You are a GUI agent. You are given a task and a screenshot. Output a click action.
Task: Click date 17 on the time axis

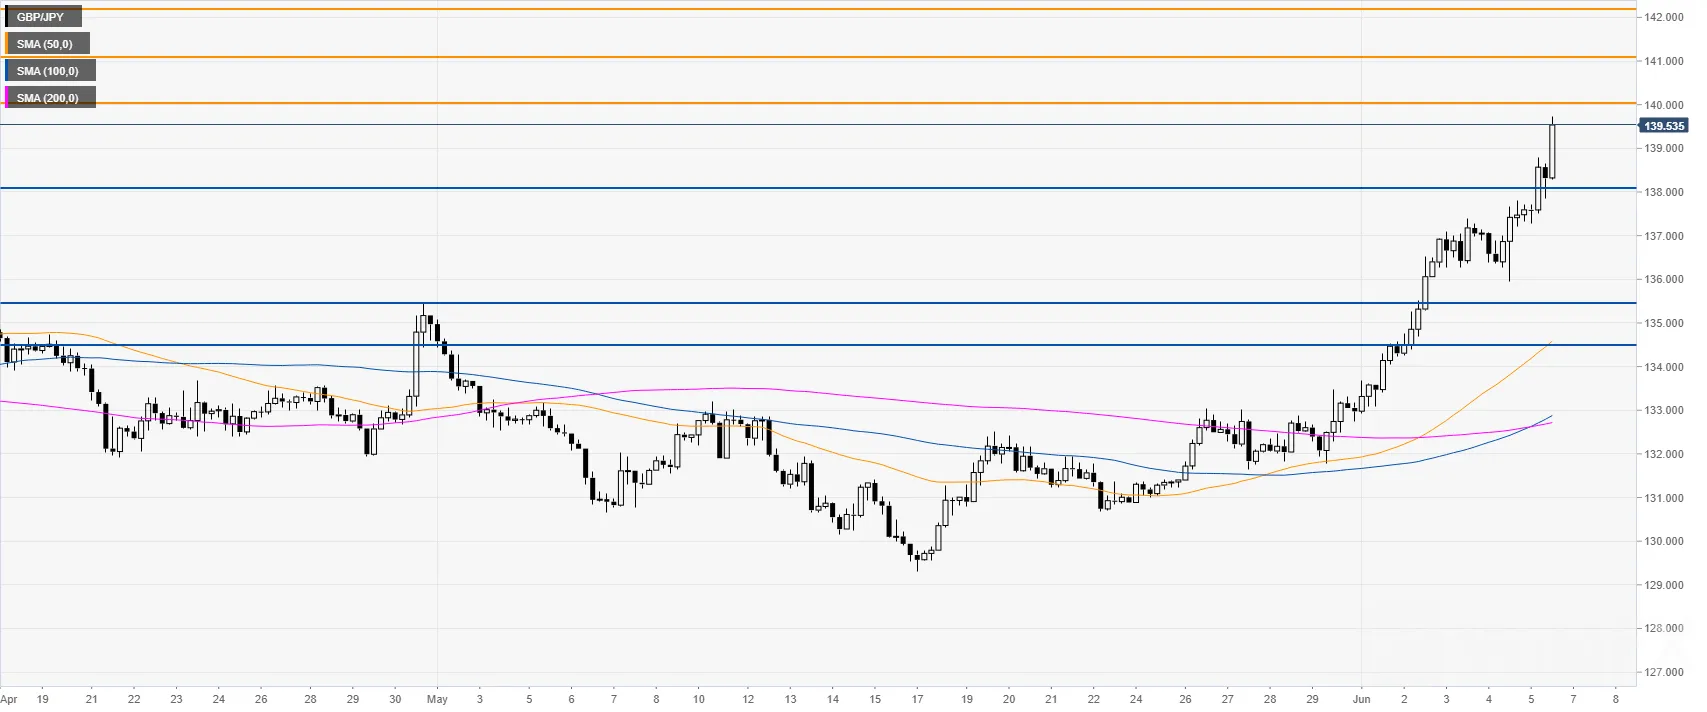[x=917, y=699]
